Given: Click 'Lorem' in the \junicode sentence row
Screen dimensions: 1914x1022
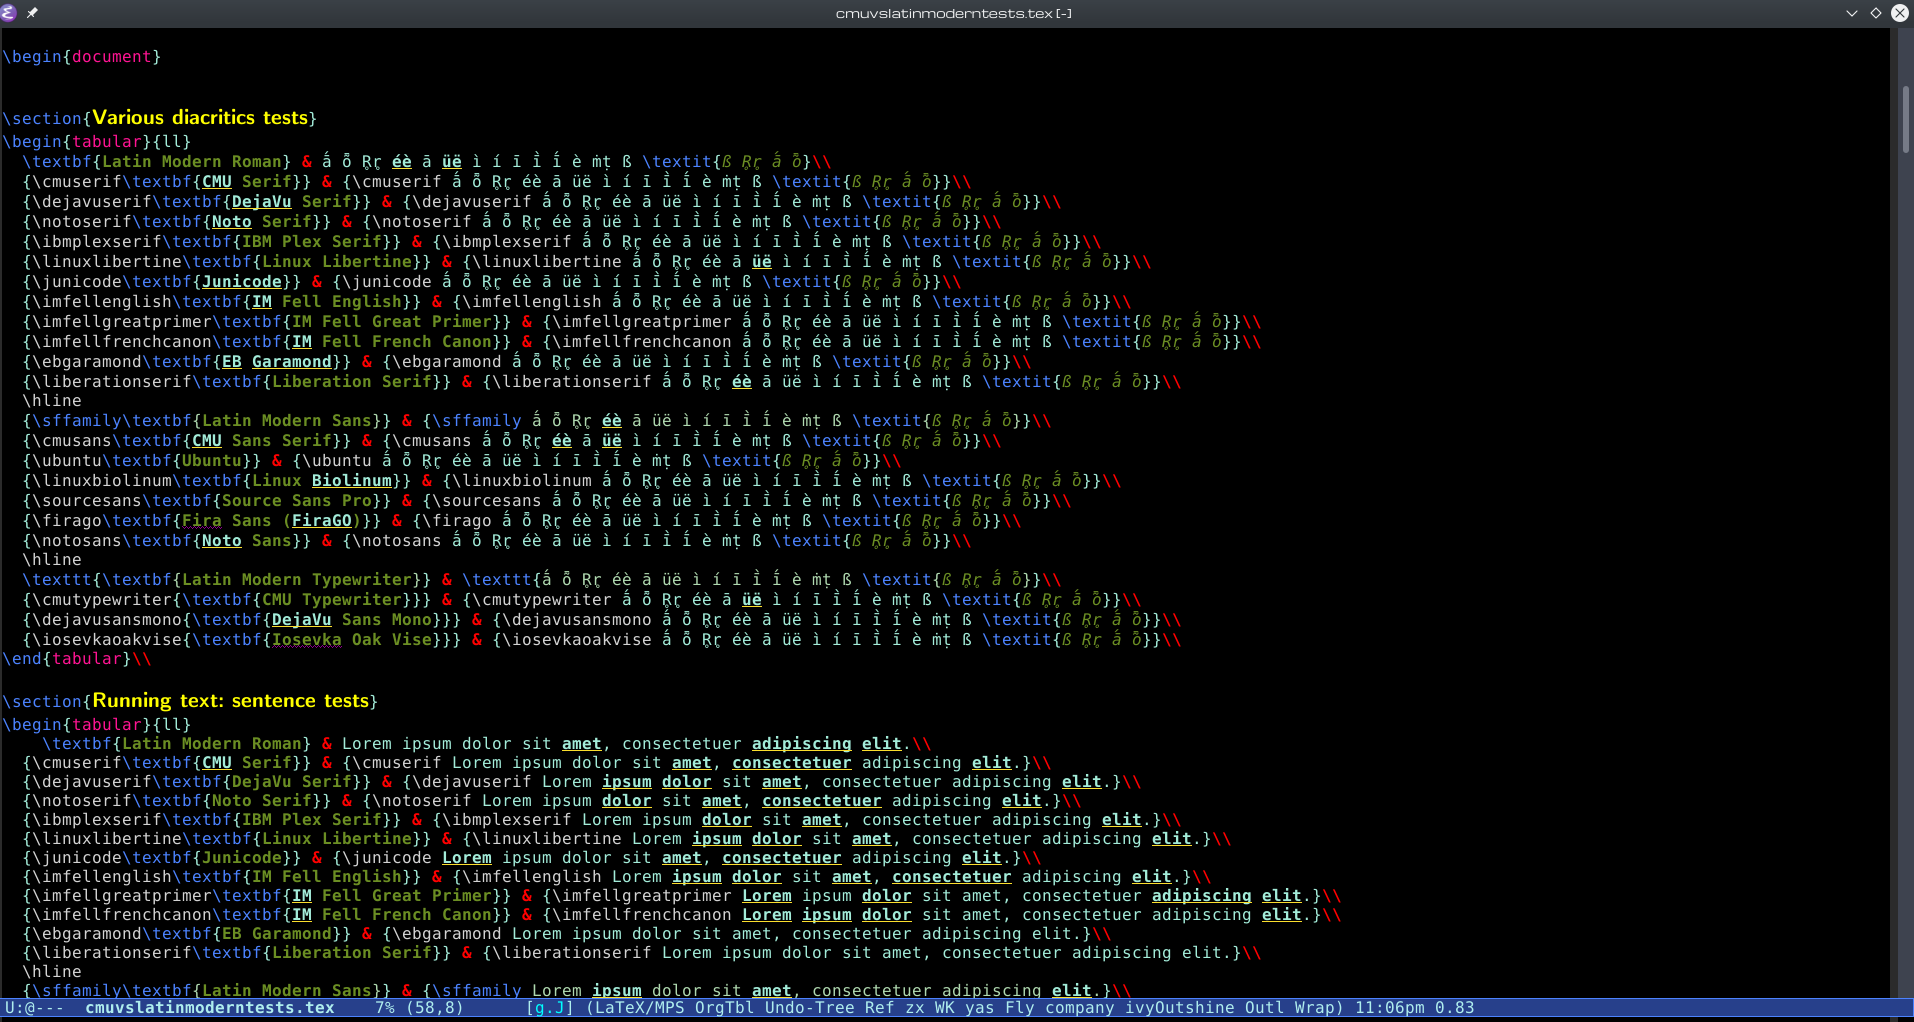Looking at the screenshot, I should point(467,858).
